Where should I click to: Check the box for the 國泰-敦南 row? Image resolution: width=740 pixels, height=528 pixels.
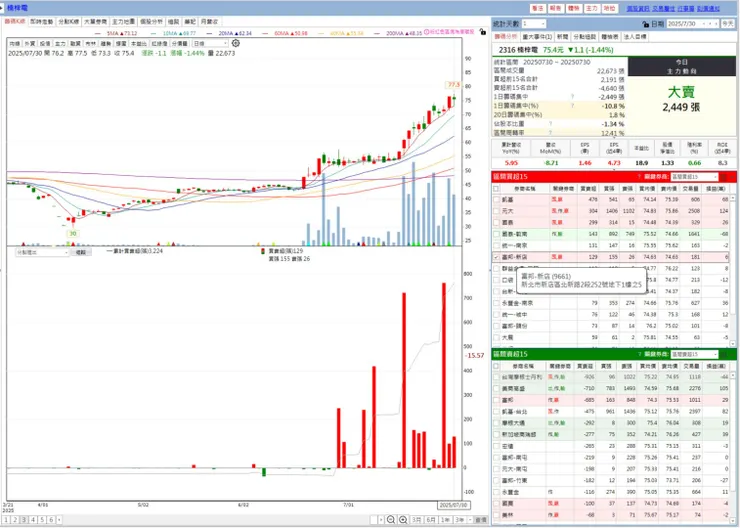coord(496,234)
